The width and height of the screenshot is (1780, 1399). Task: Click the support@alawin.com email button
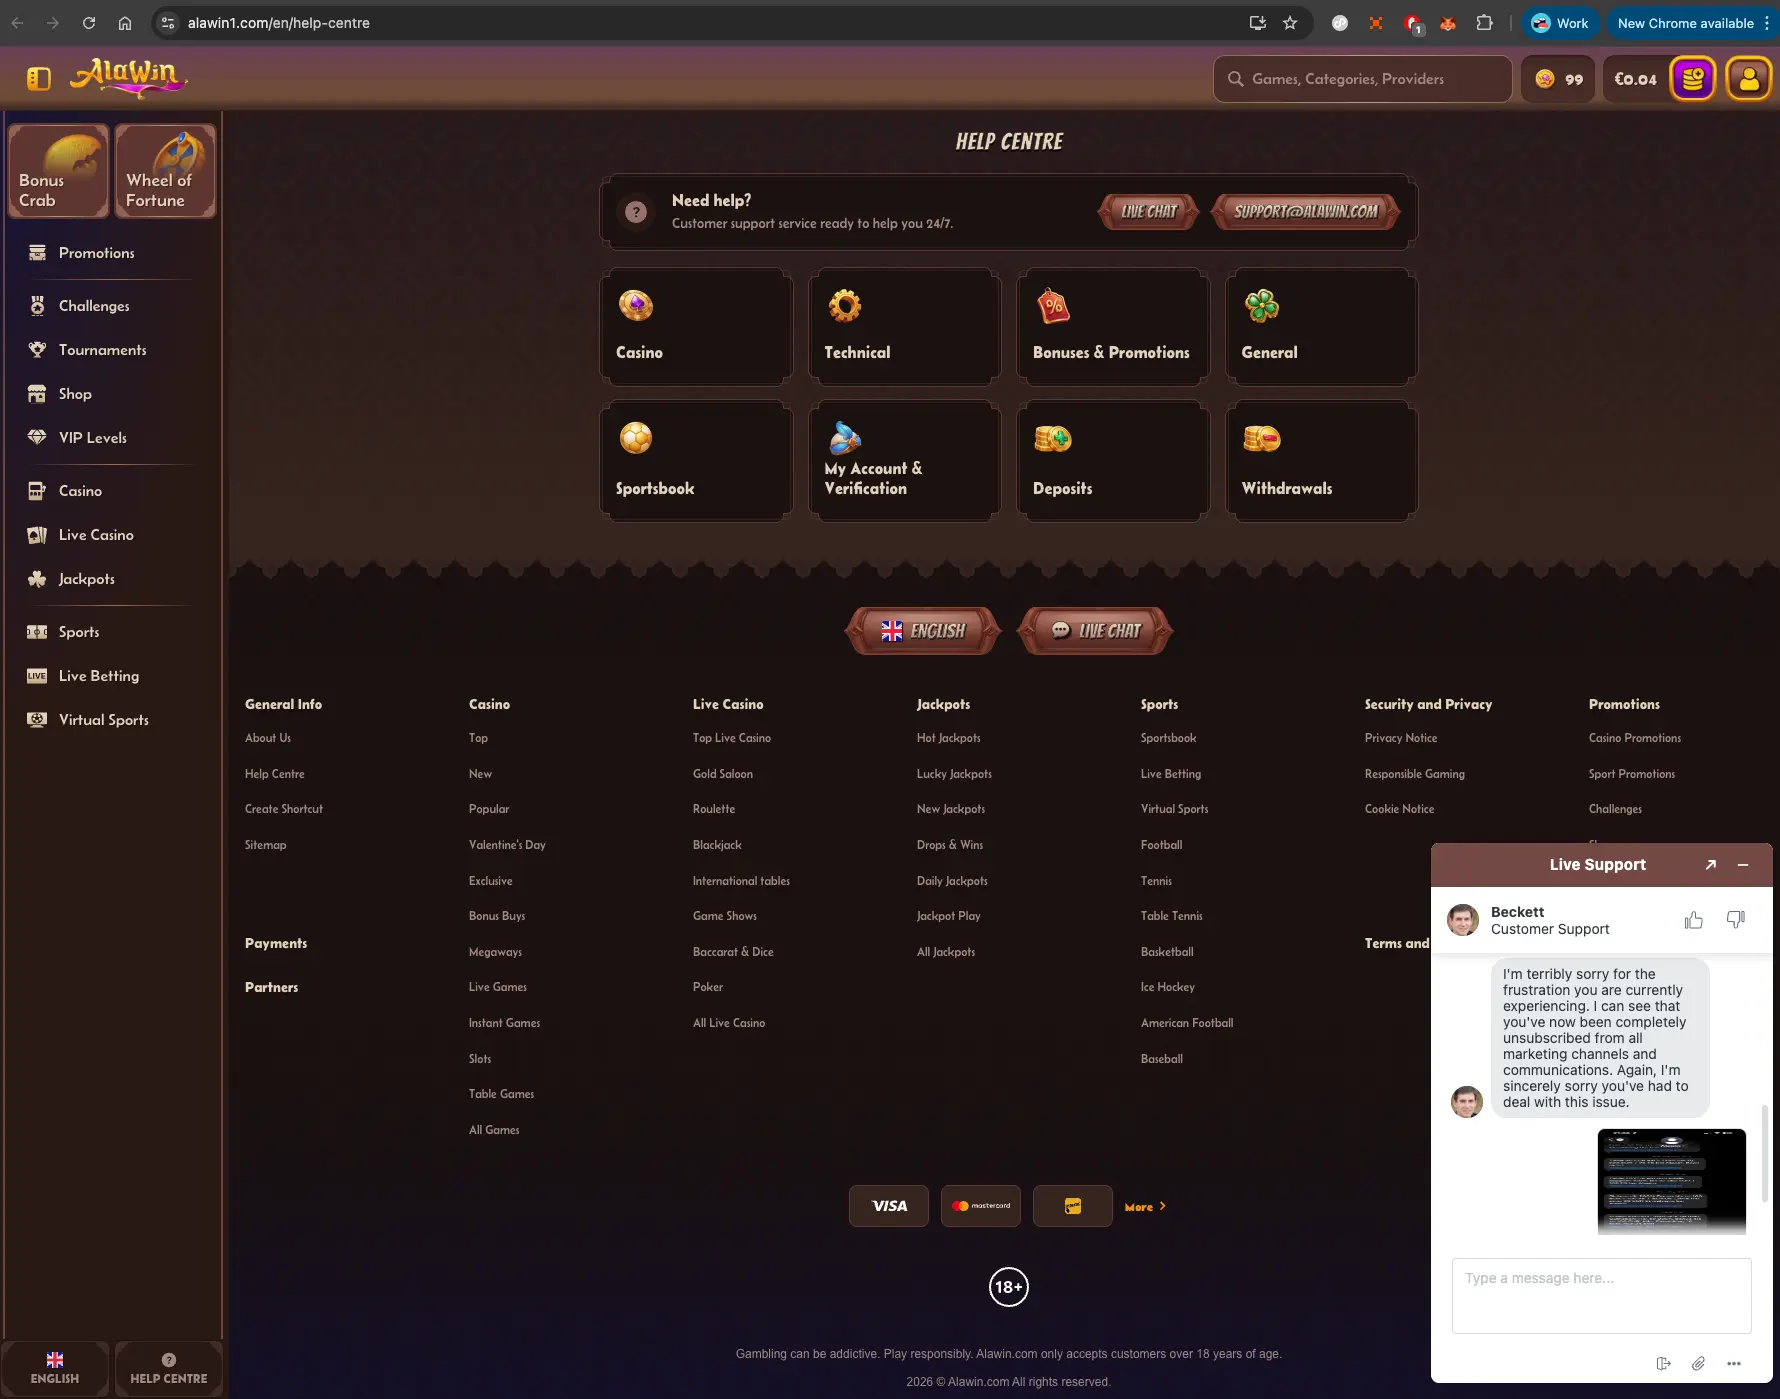[x=1305, y=212]
